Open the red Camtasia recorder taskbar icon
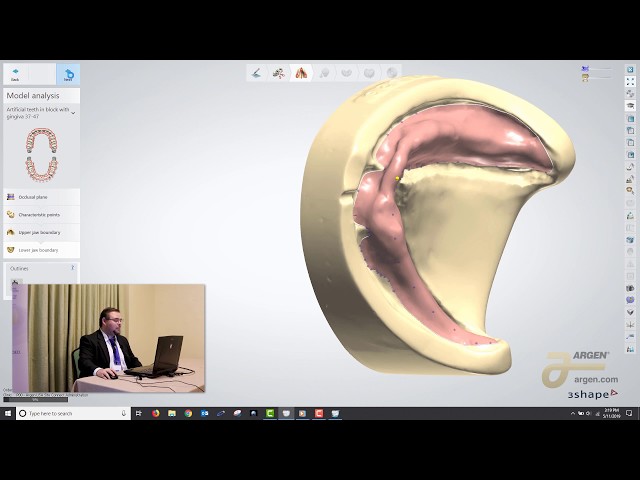Image resolution: width=640 pixels, height=480 pixels. (x=319, y=413)
